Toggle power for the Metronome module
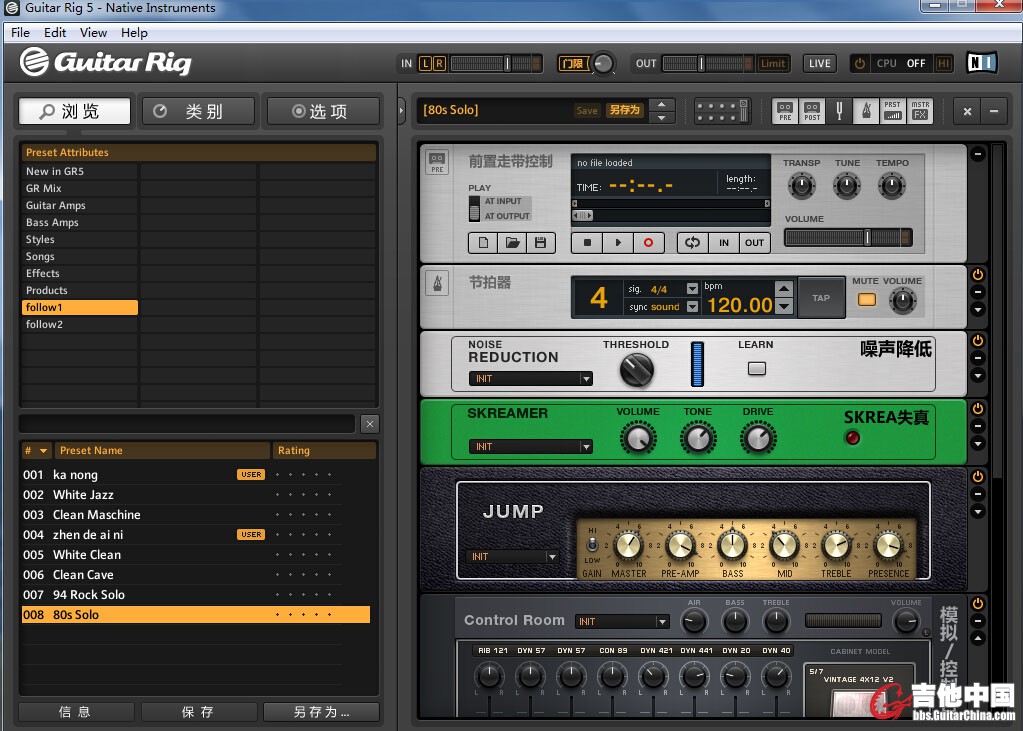This screenshot has height=731, width=1023. (x=977, y=275)
